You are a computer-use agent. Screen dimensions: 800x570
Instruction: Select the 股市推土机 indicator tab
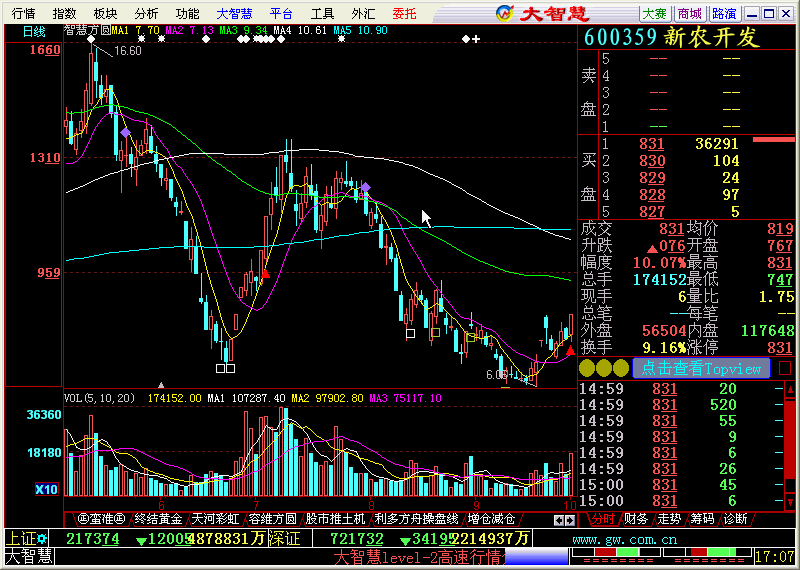coord(335,519)
